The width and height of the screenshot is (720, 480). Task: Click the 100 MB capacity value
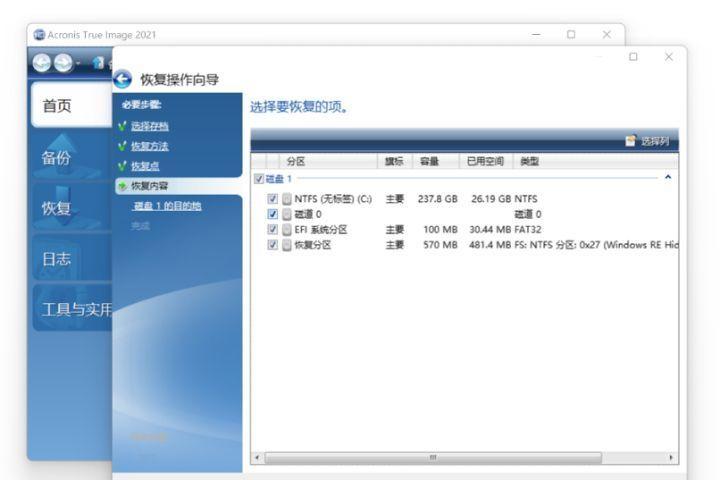[x=440, y=229]
